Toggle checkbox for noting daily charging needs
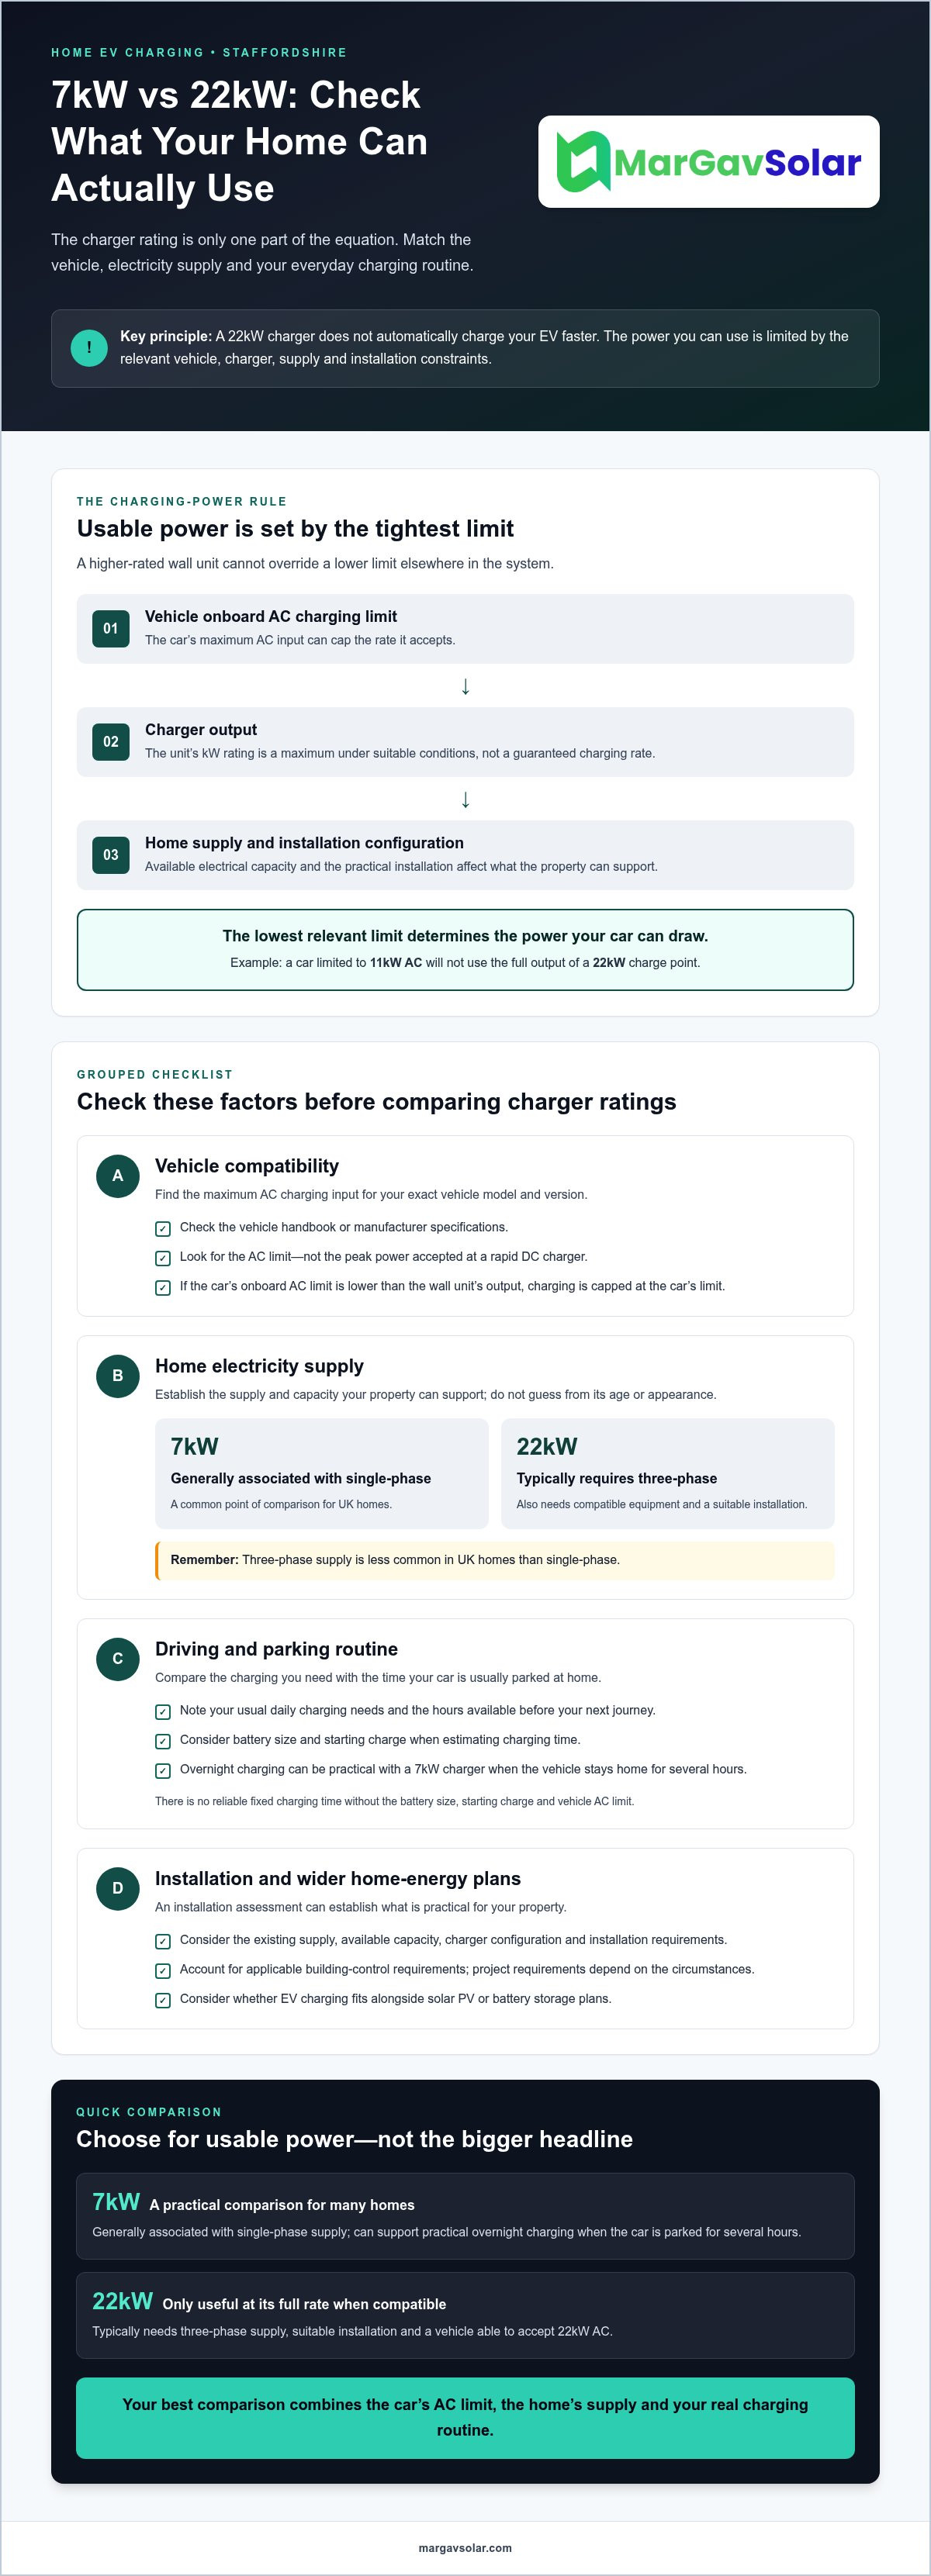 (x=163, y=1712)
